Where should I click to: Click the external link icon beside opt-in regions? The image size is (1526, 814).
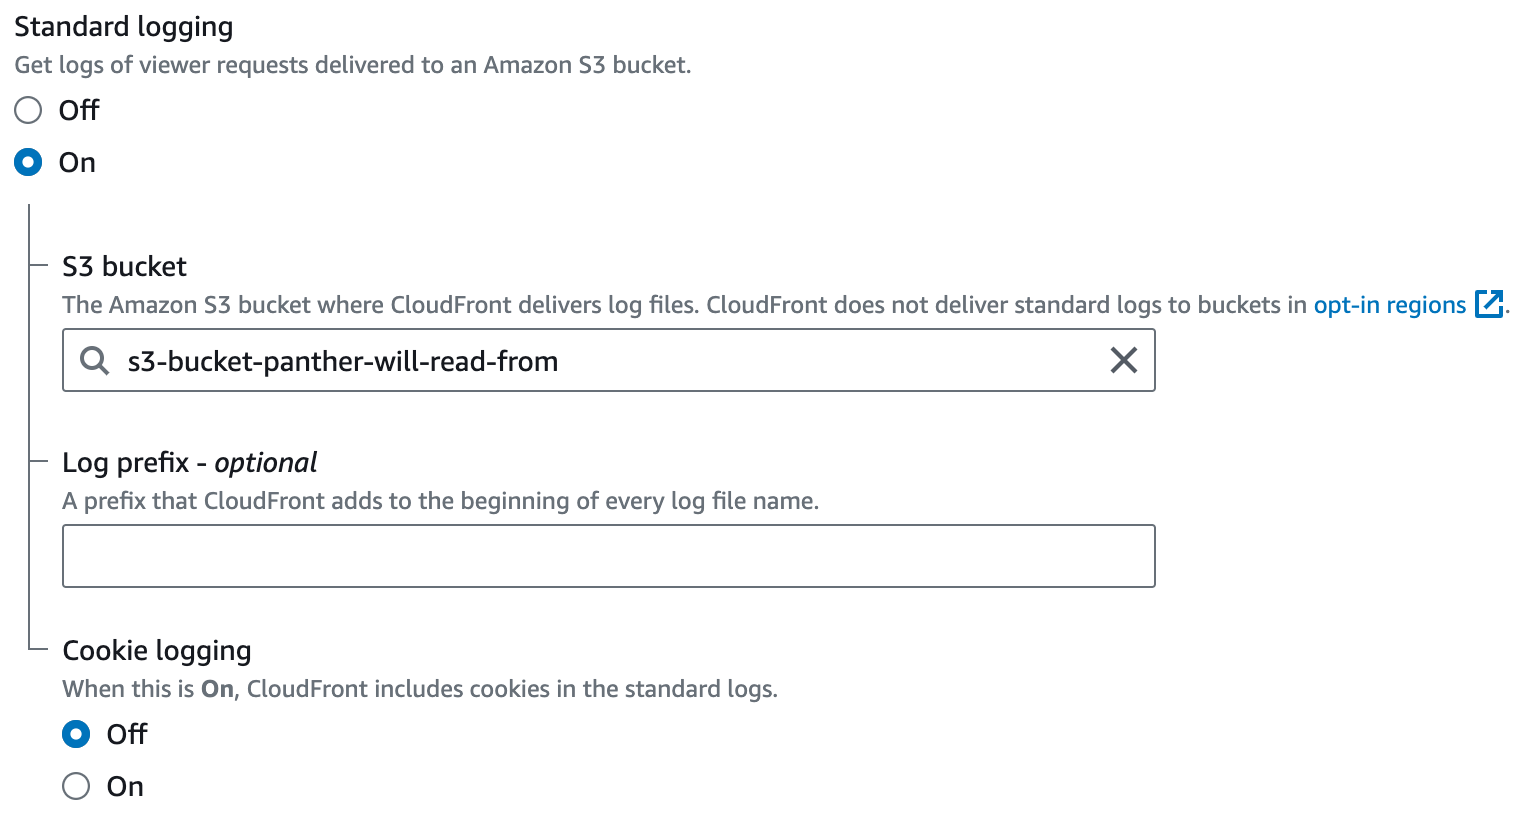(x=1491, y=304)
